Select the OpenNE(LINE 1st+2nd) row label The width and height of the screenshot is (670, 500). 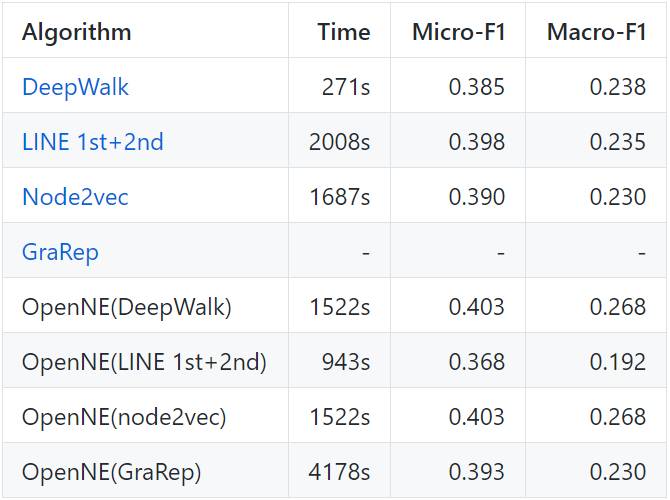[x=144, y=362]
